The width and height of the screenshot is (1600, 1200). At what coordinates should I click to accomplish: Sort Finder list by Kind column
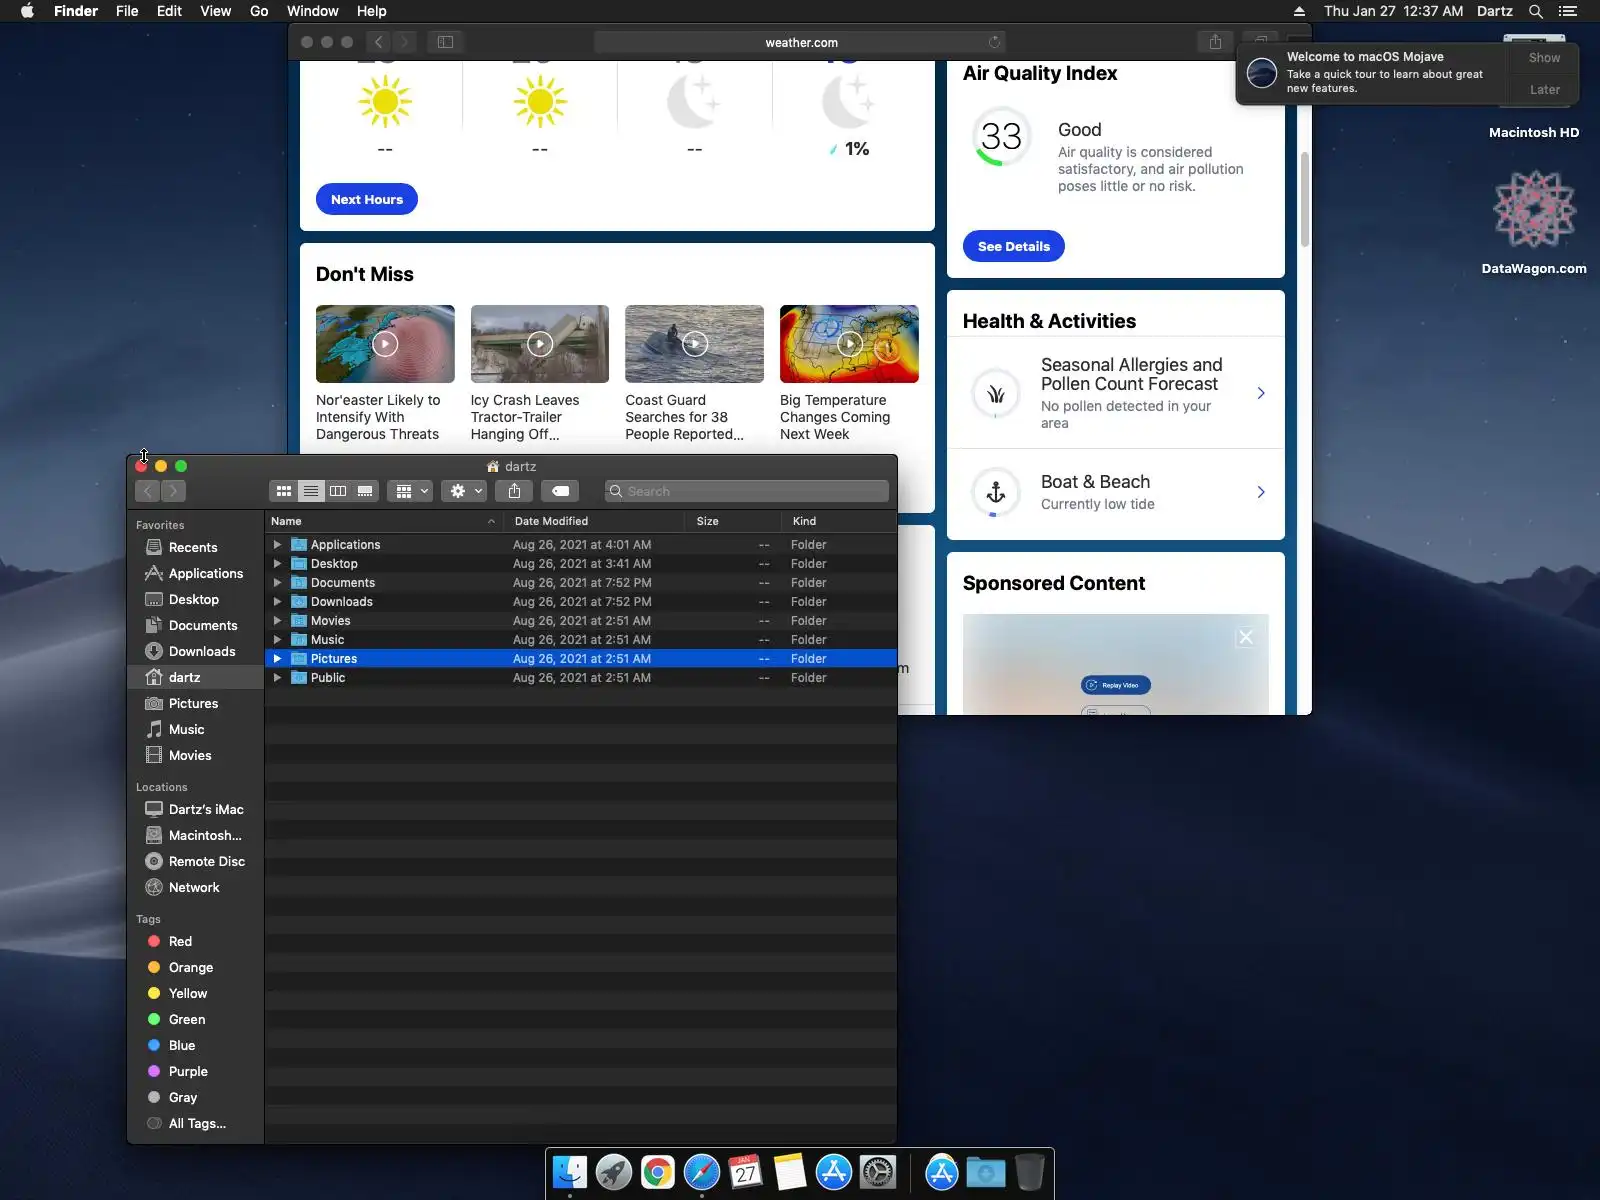click(x=839, y=521)
